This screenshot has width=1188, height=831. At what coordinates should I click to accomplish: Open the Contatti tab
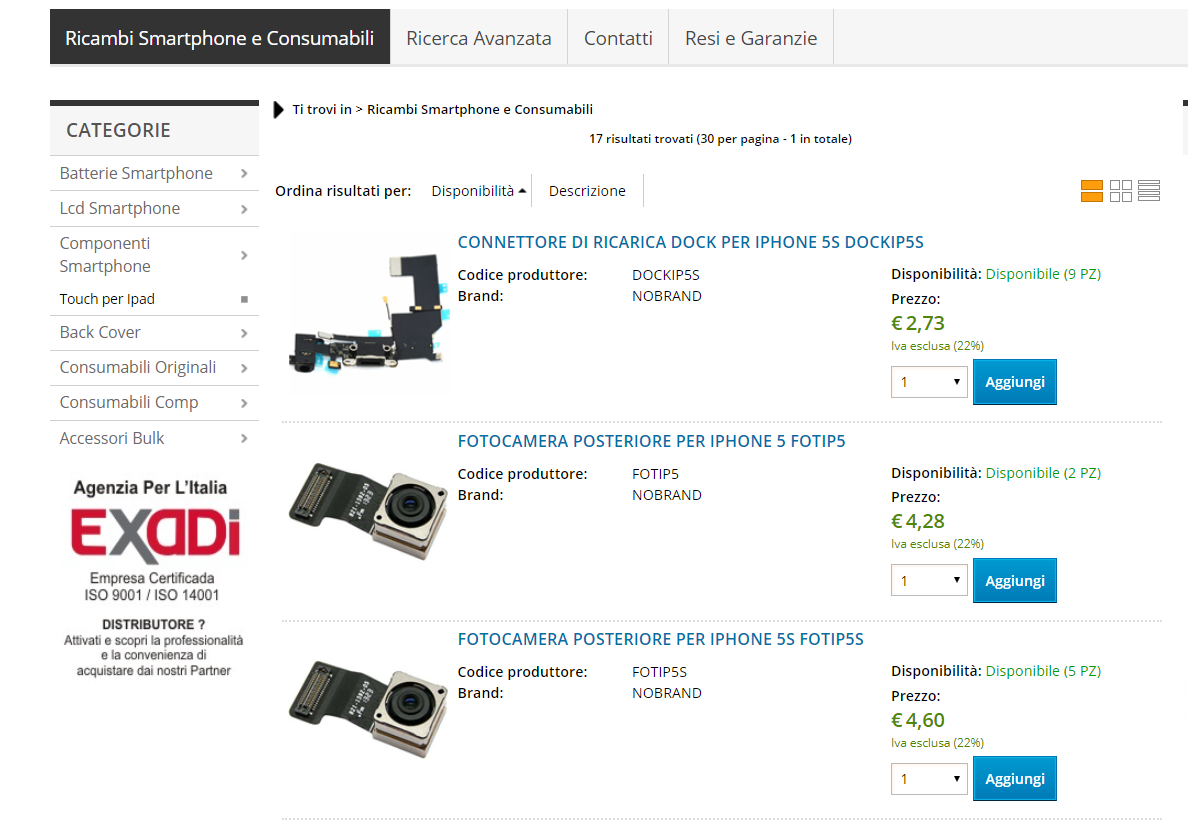click(618, 38)
